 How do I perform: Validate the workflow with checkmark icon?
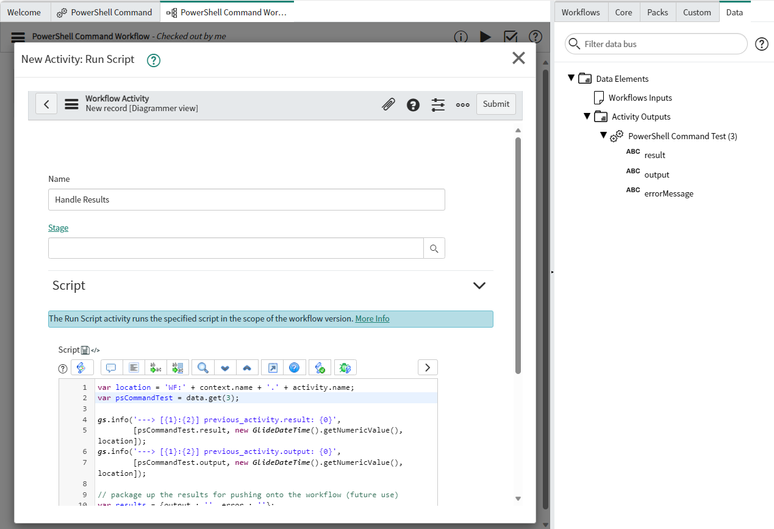tap(510, 37)
